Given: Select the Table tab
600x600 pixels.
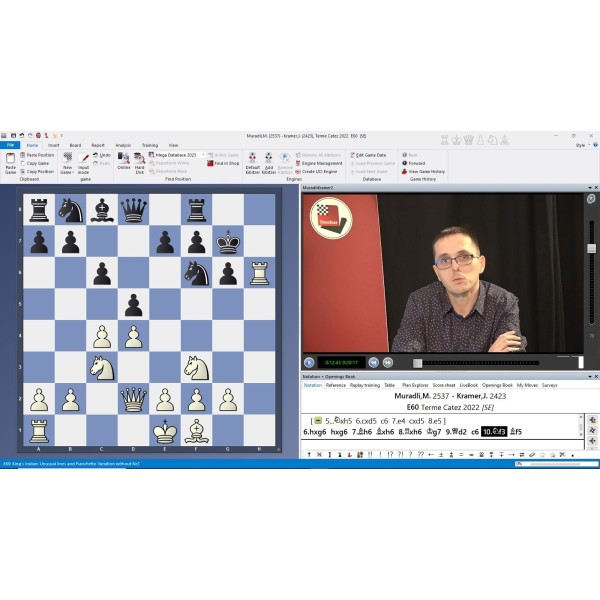Looking at the screenshot, I should (x=389, y=385).
